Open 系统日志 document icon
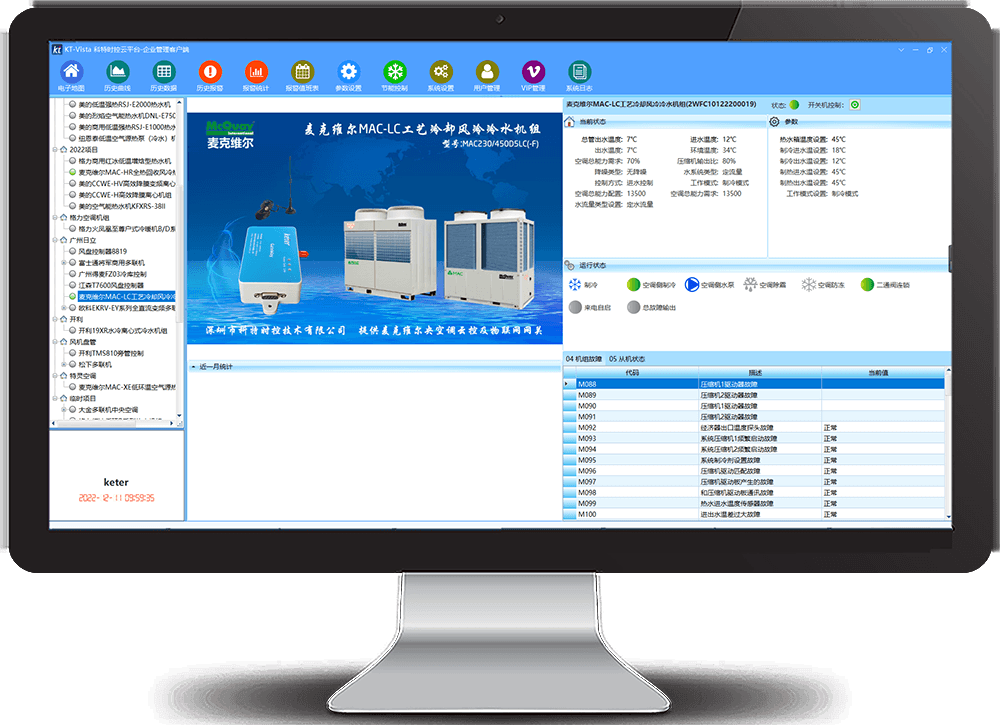 [x=579, y=71]
